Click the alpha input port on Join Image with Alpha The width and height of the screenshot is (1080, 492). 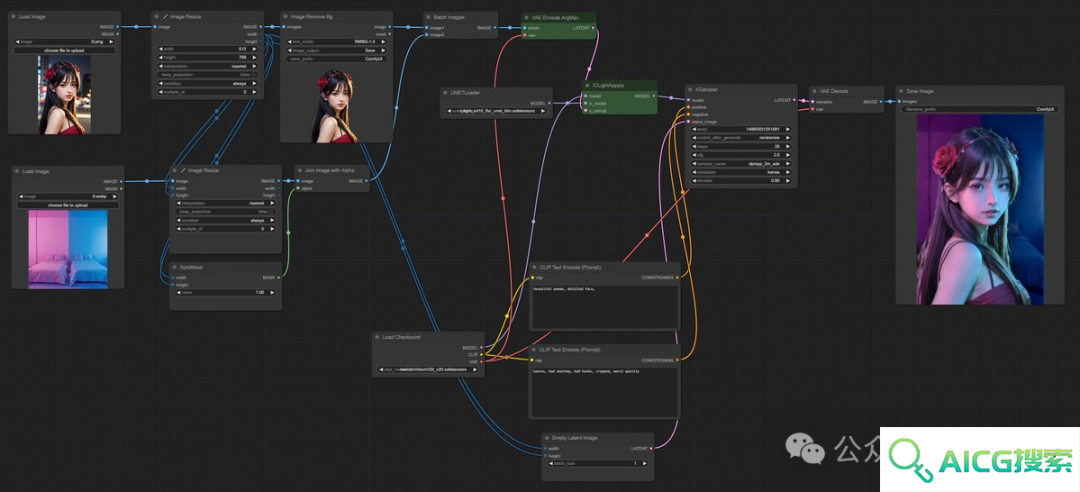click(x=298, y=187)
